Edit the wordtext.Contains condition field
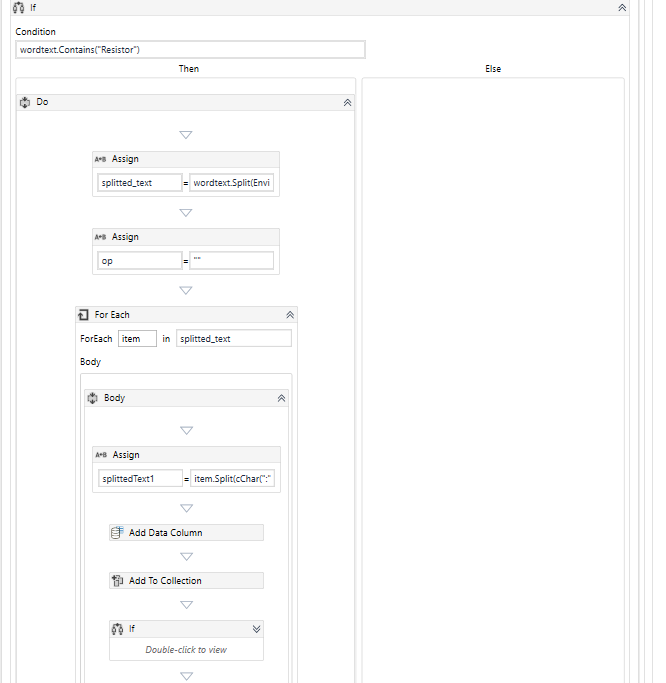Viewport: 666px width, 683px height. click(x=190, y=50)
